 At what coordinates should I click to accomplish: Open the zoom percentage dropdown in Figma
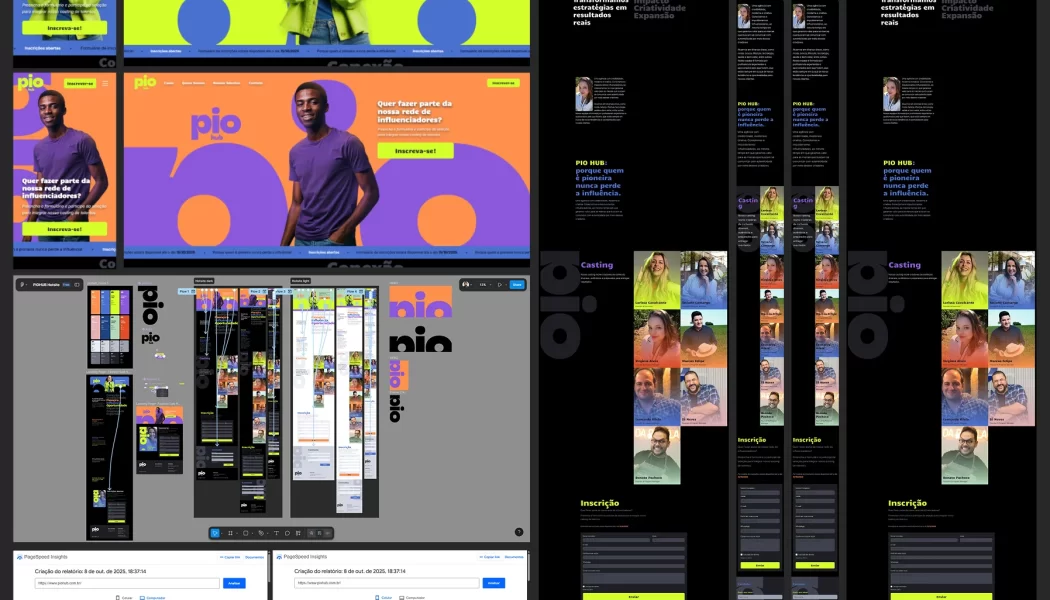tap(485, 285)
